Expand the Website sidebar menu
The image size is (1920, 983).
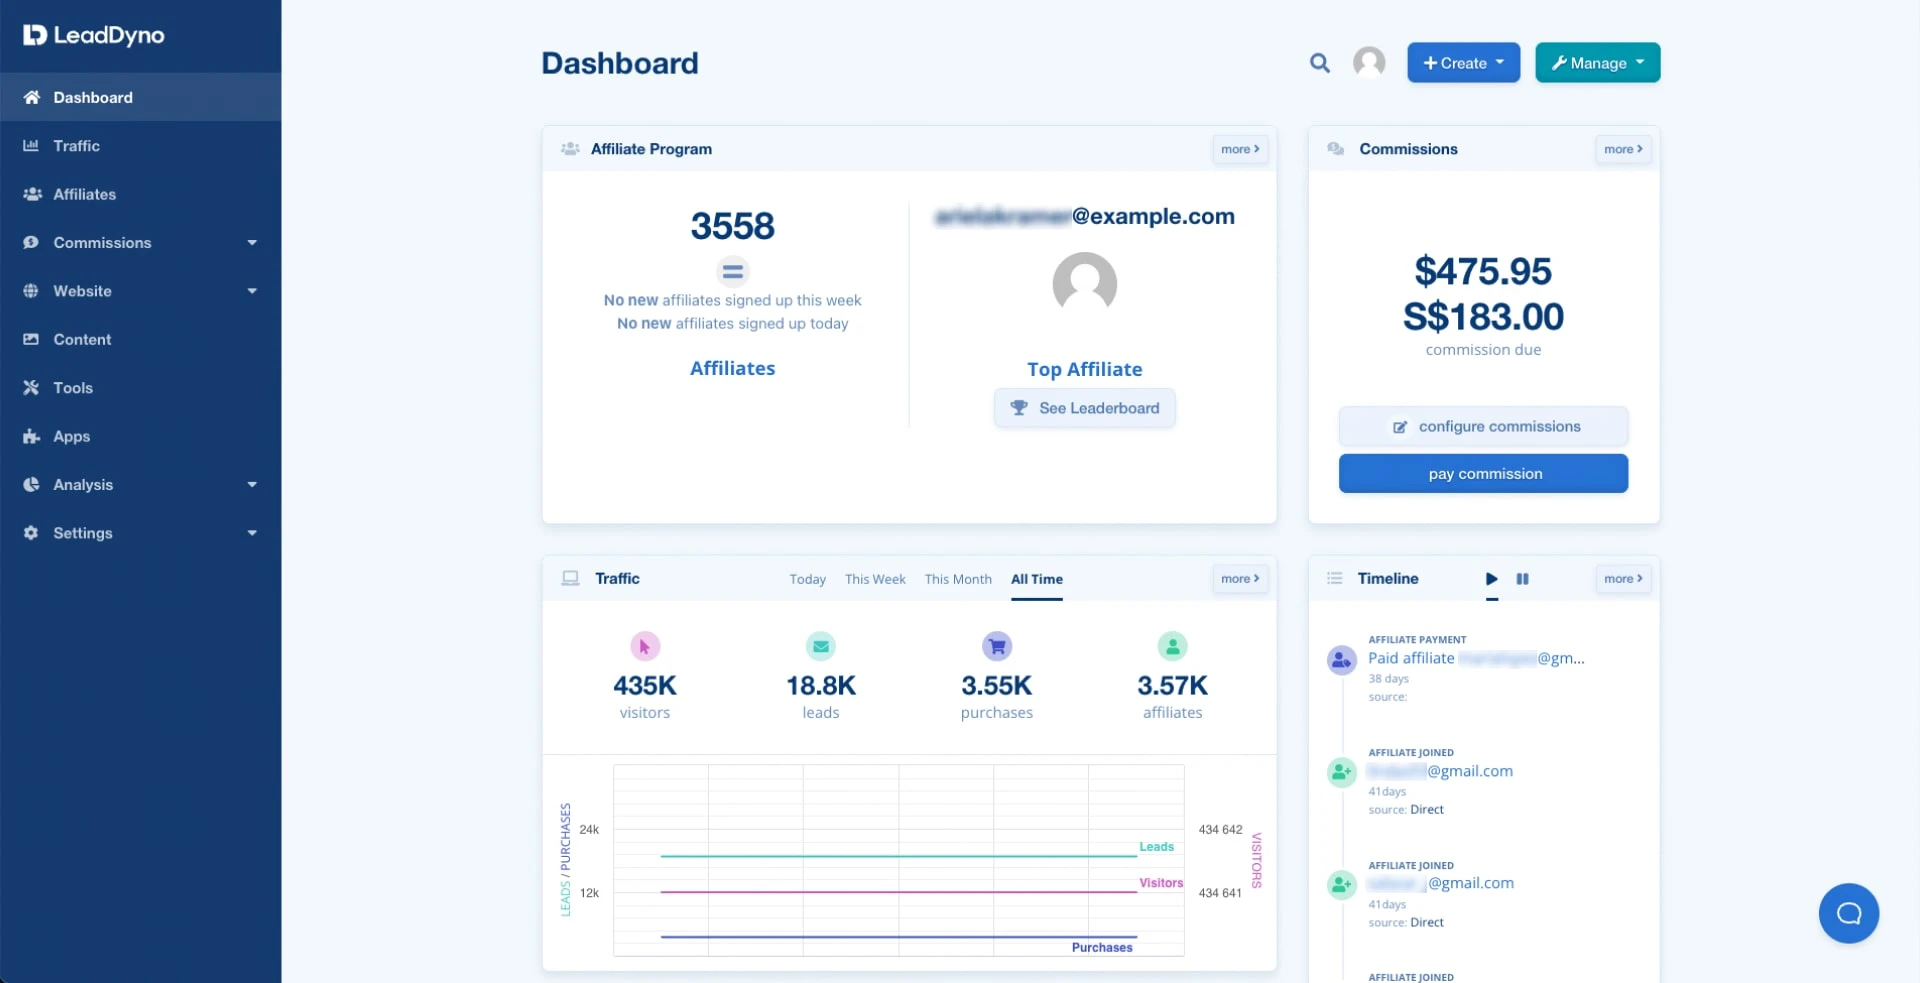[140, 291]
